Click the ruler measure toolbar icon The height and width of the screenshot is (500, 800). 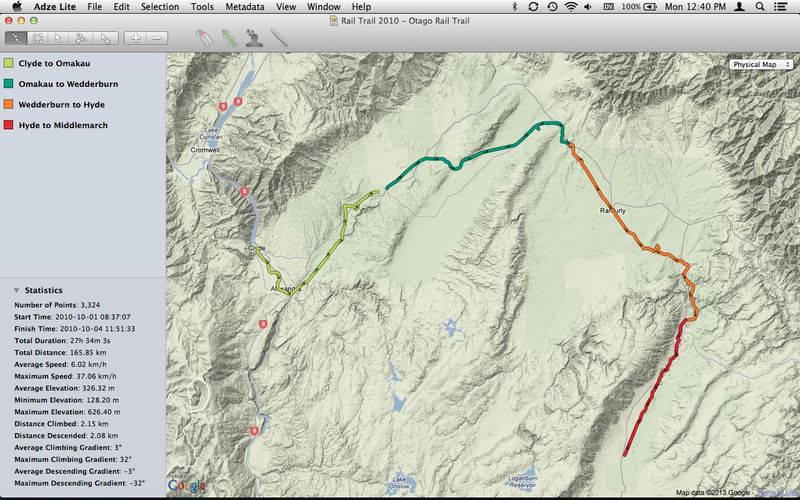click(x=279, y=38)
